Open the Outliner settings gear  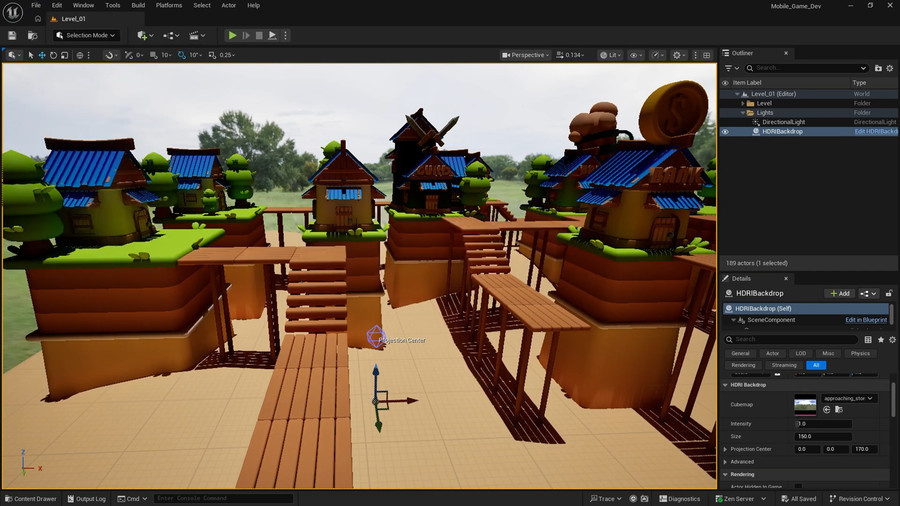click(890, 68)
